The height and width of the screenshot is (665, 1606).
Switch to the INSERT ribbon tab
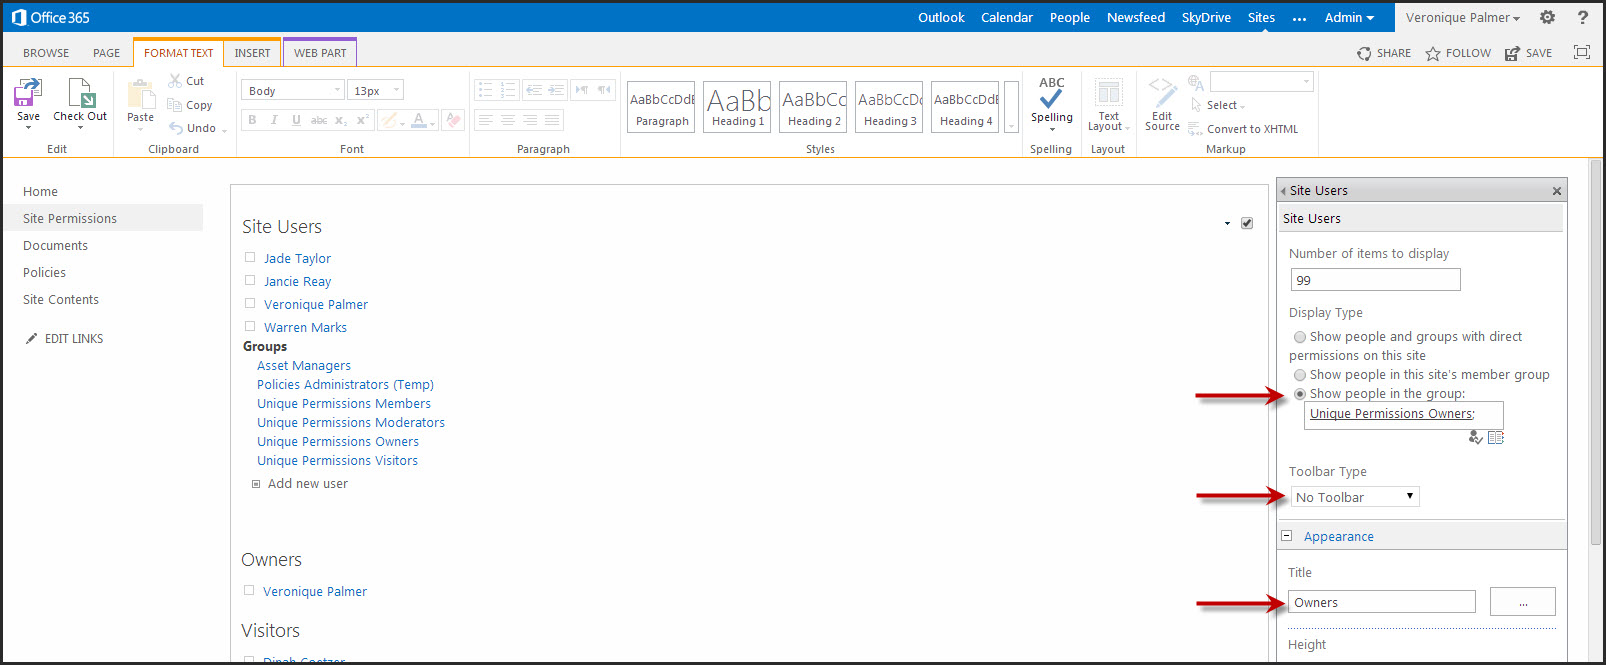tap(252, 53)
